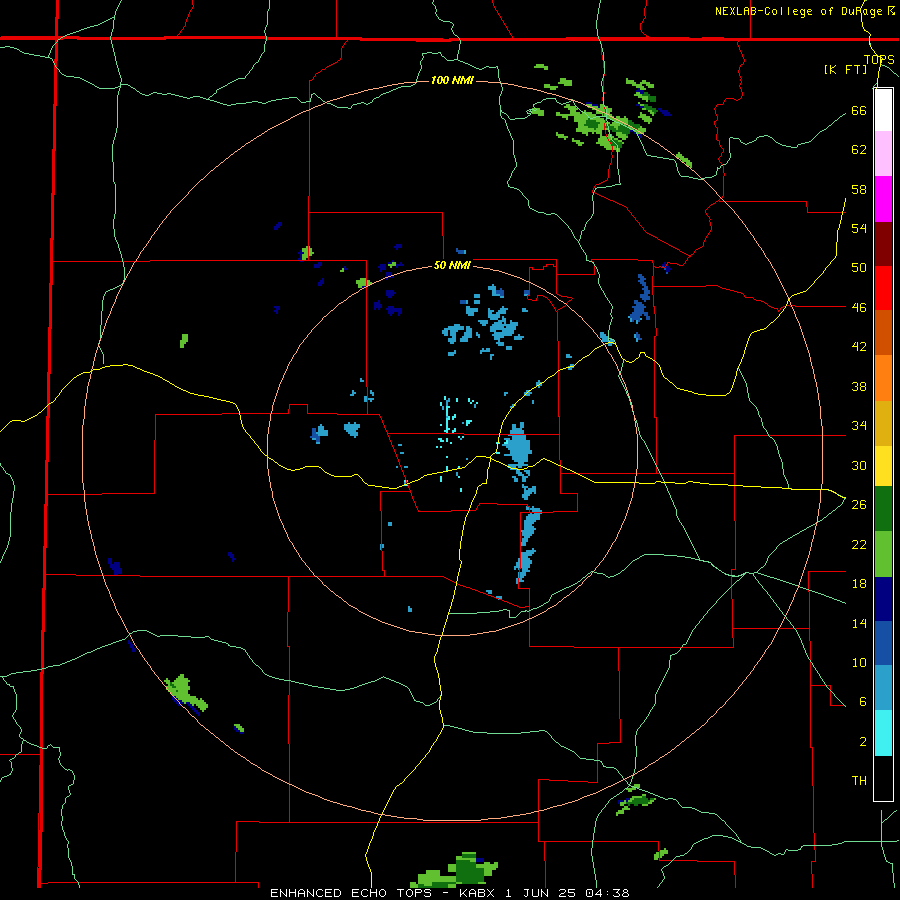Click the '58' legend value

point(859,189)
